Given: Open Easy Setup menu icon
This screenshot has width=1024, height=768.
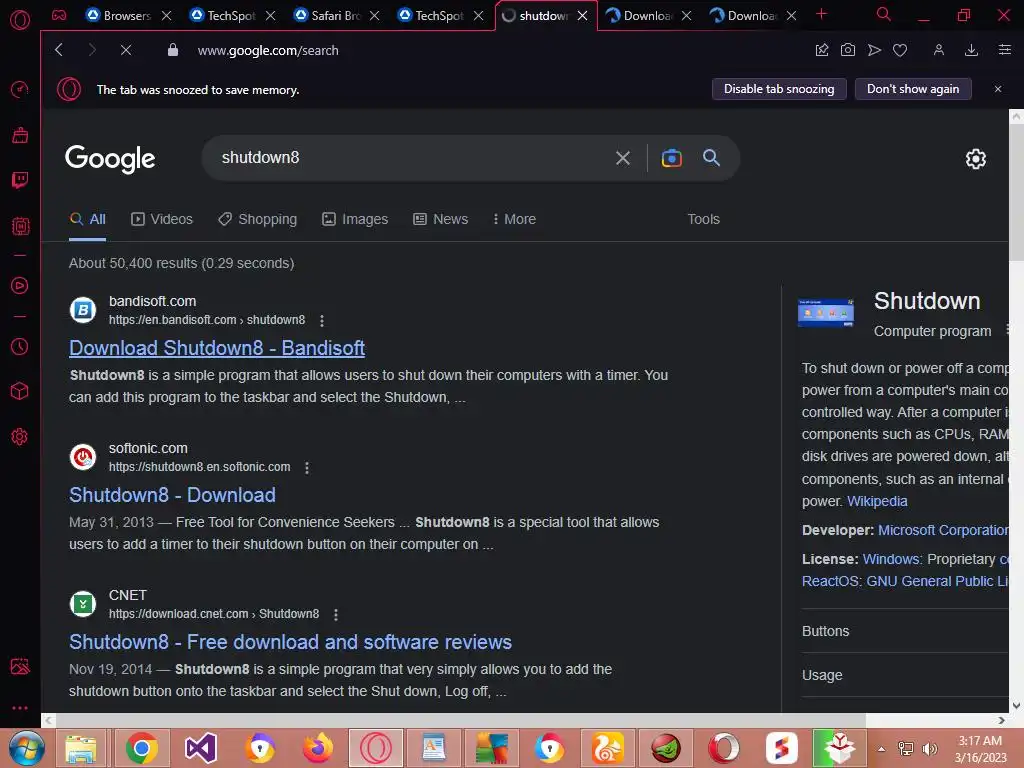Looking at the screenshot, I should (x=1004, y=50).
